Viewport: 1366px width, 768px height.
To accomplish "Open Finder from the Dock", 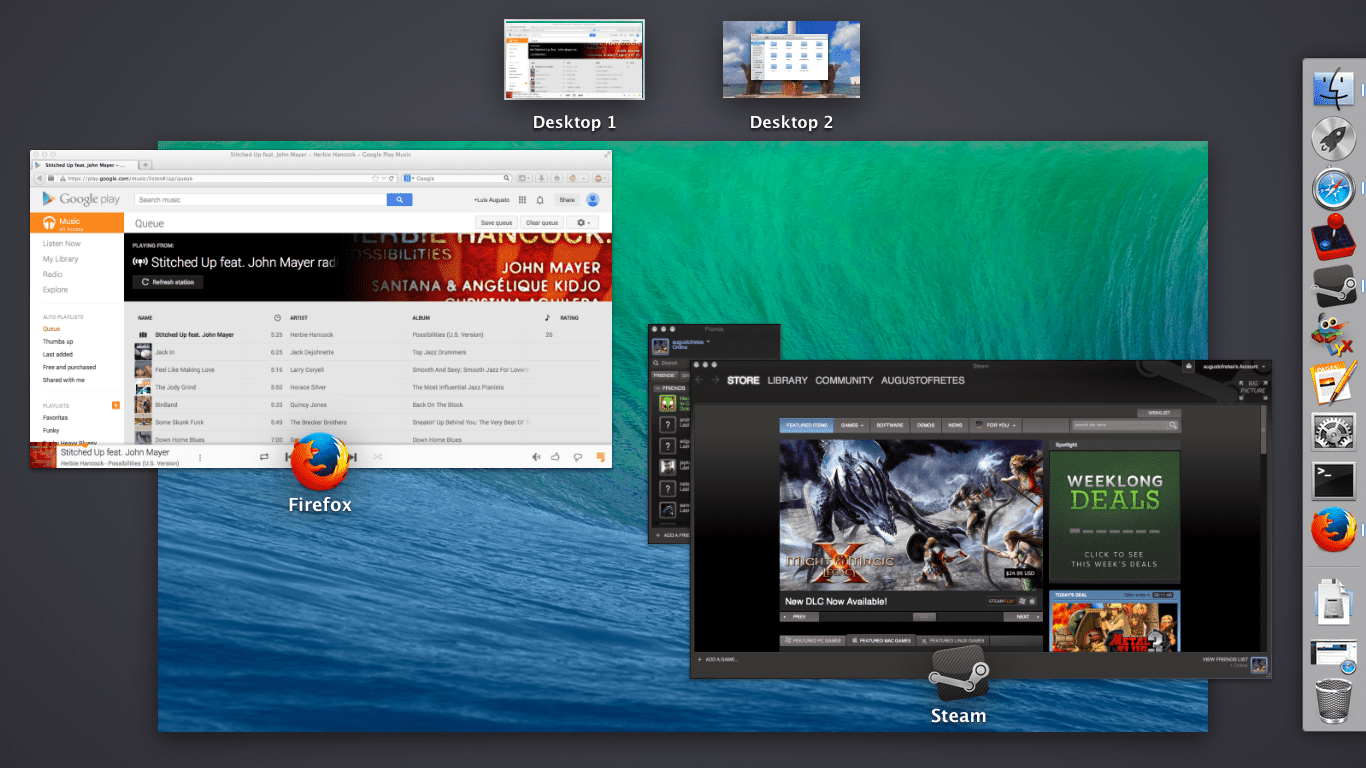I will pos(1332,88).
